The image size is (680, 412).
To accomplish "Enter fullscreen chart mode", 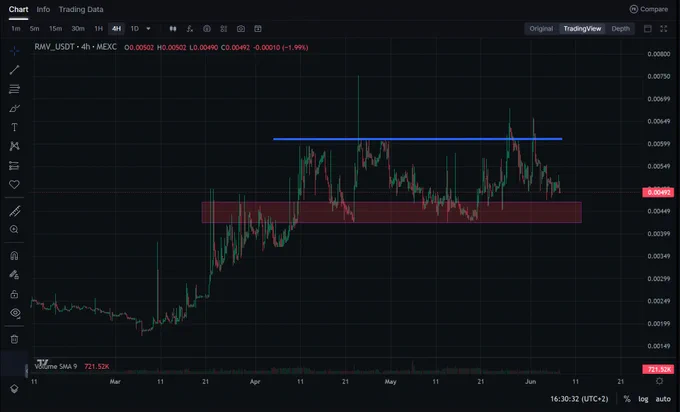I will (x=664, y=29).
